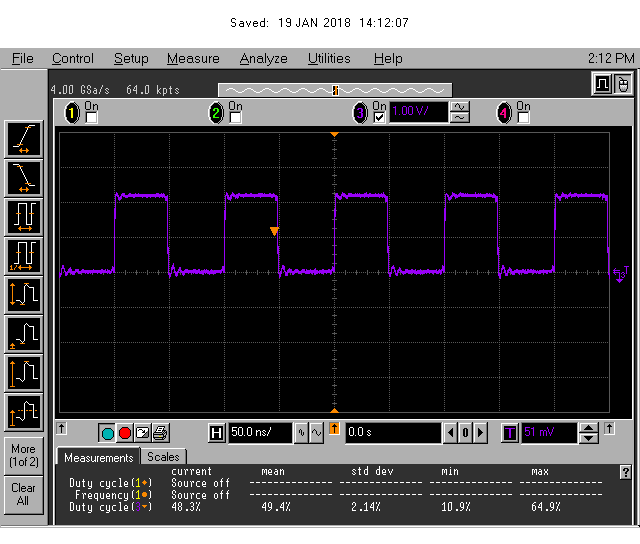Open the Measure menu
The height and width of the screenshot is (544, 640).
pos(193,59)
